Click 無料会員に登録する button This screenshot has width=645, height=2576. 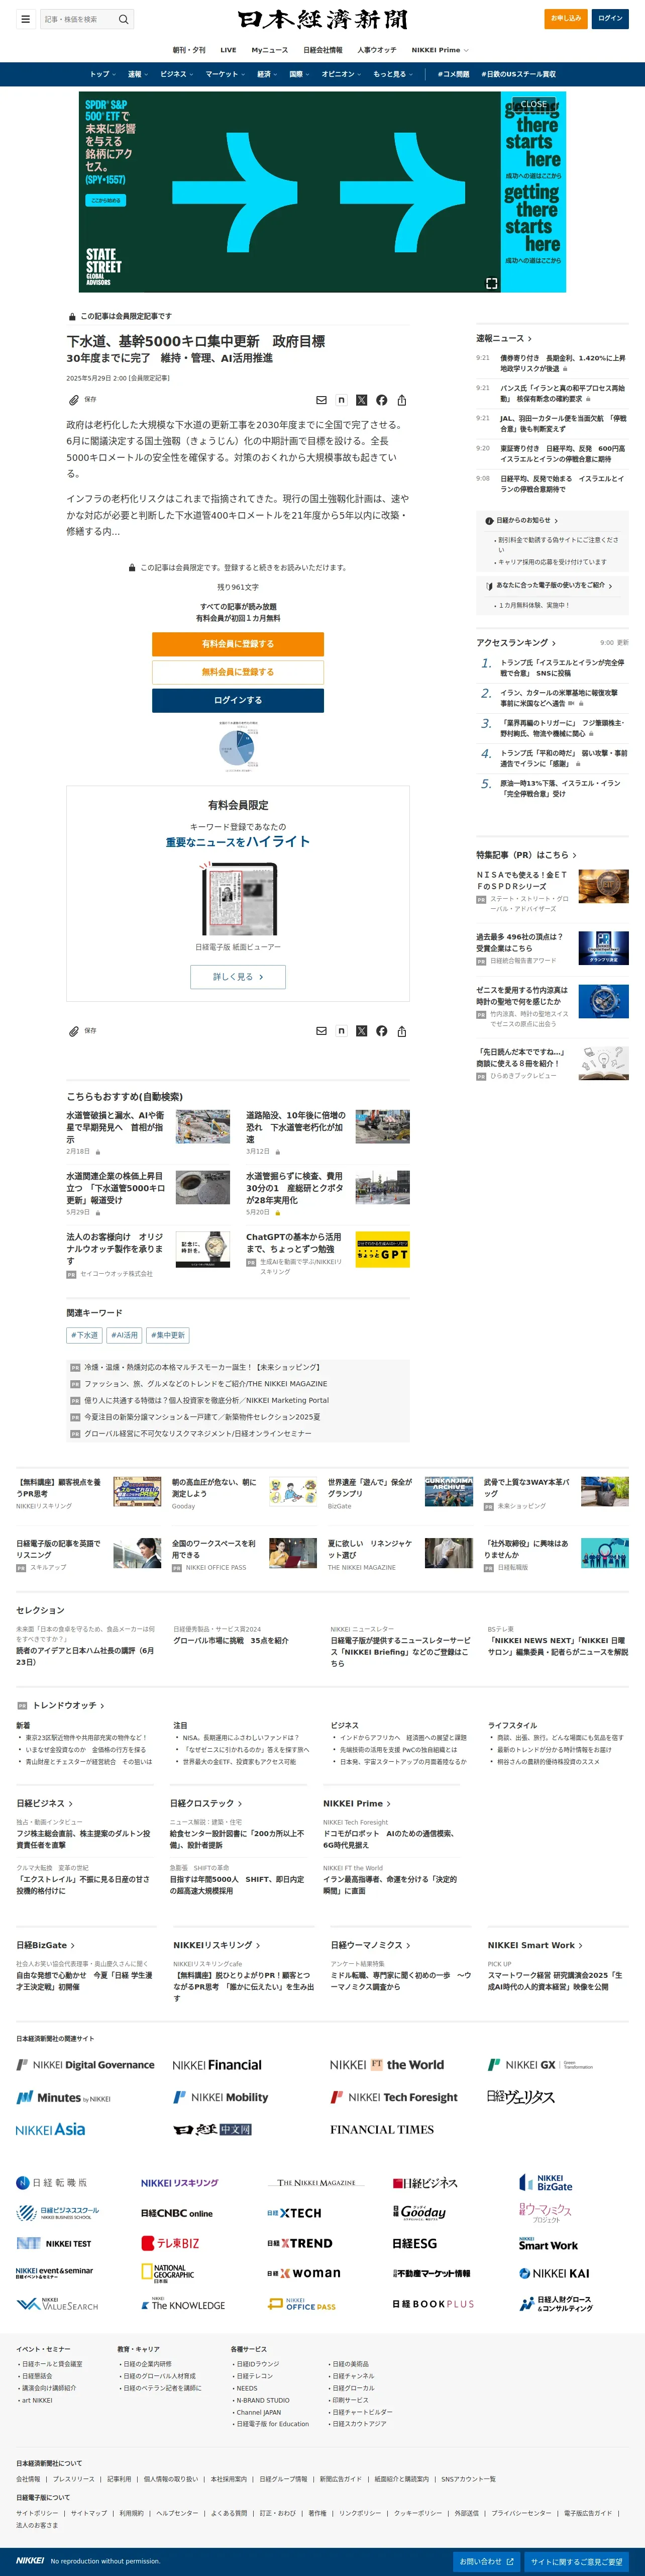coord(238,672)
